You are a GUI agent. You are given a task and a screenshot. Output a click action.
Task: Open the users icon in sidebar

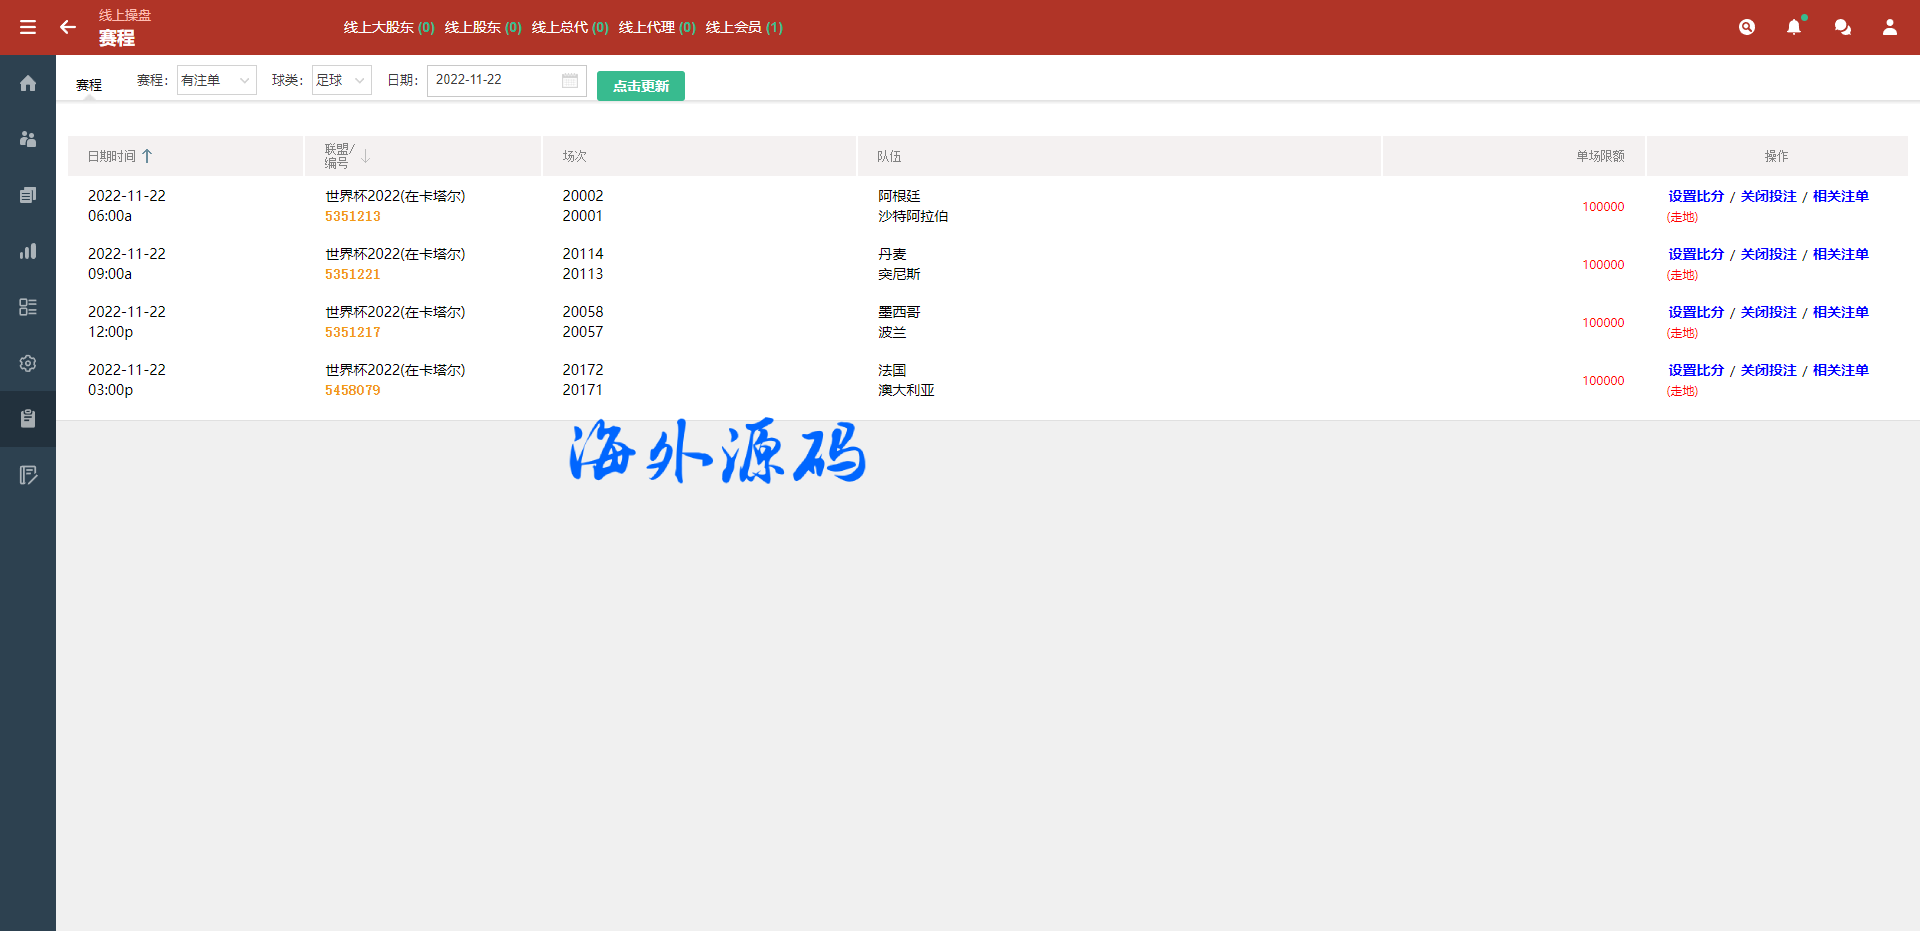pyautogui.click(x=28, y=139)
